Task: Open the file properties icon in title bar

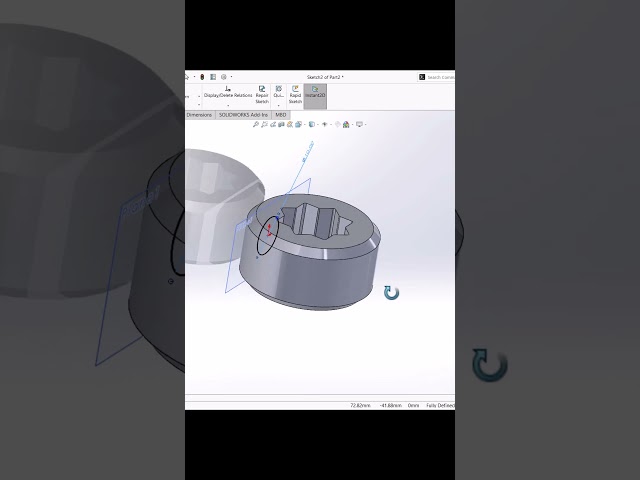Action: click(213, 77)
